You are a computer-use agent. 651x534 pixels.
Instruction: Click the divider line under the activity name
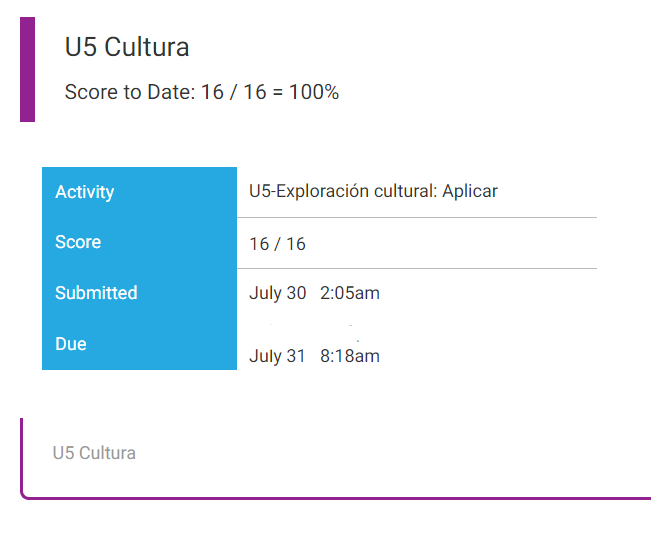pyautogui.click(x=417, y=217)
